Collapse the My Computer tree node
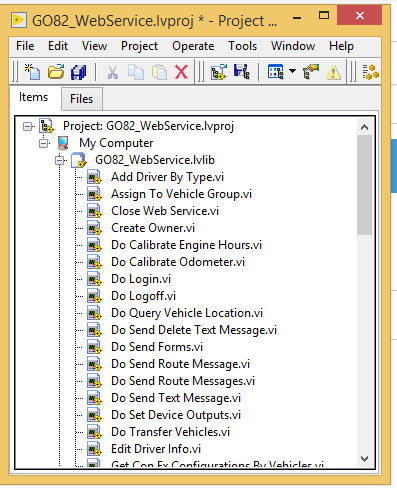This screenshot has height=492, width=397. 44,143
